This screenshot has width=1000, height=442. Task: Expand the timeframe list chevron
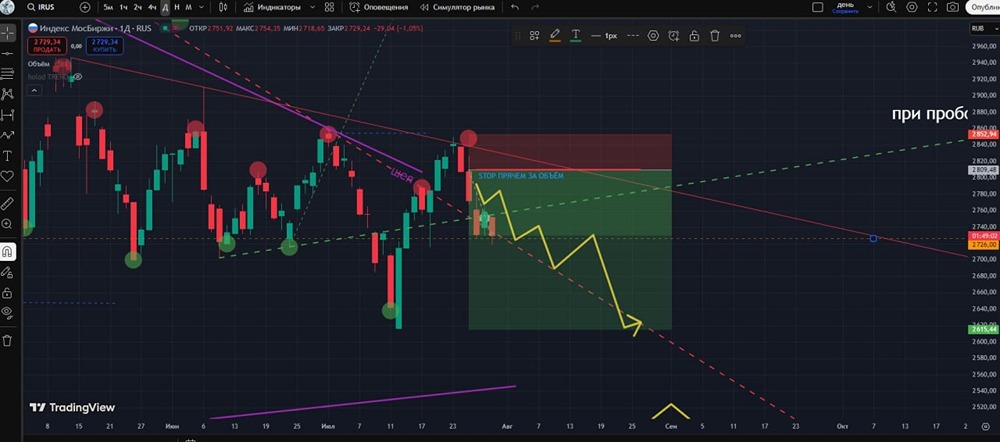[x=202, y=8]
